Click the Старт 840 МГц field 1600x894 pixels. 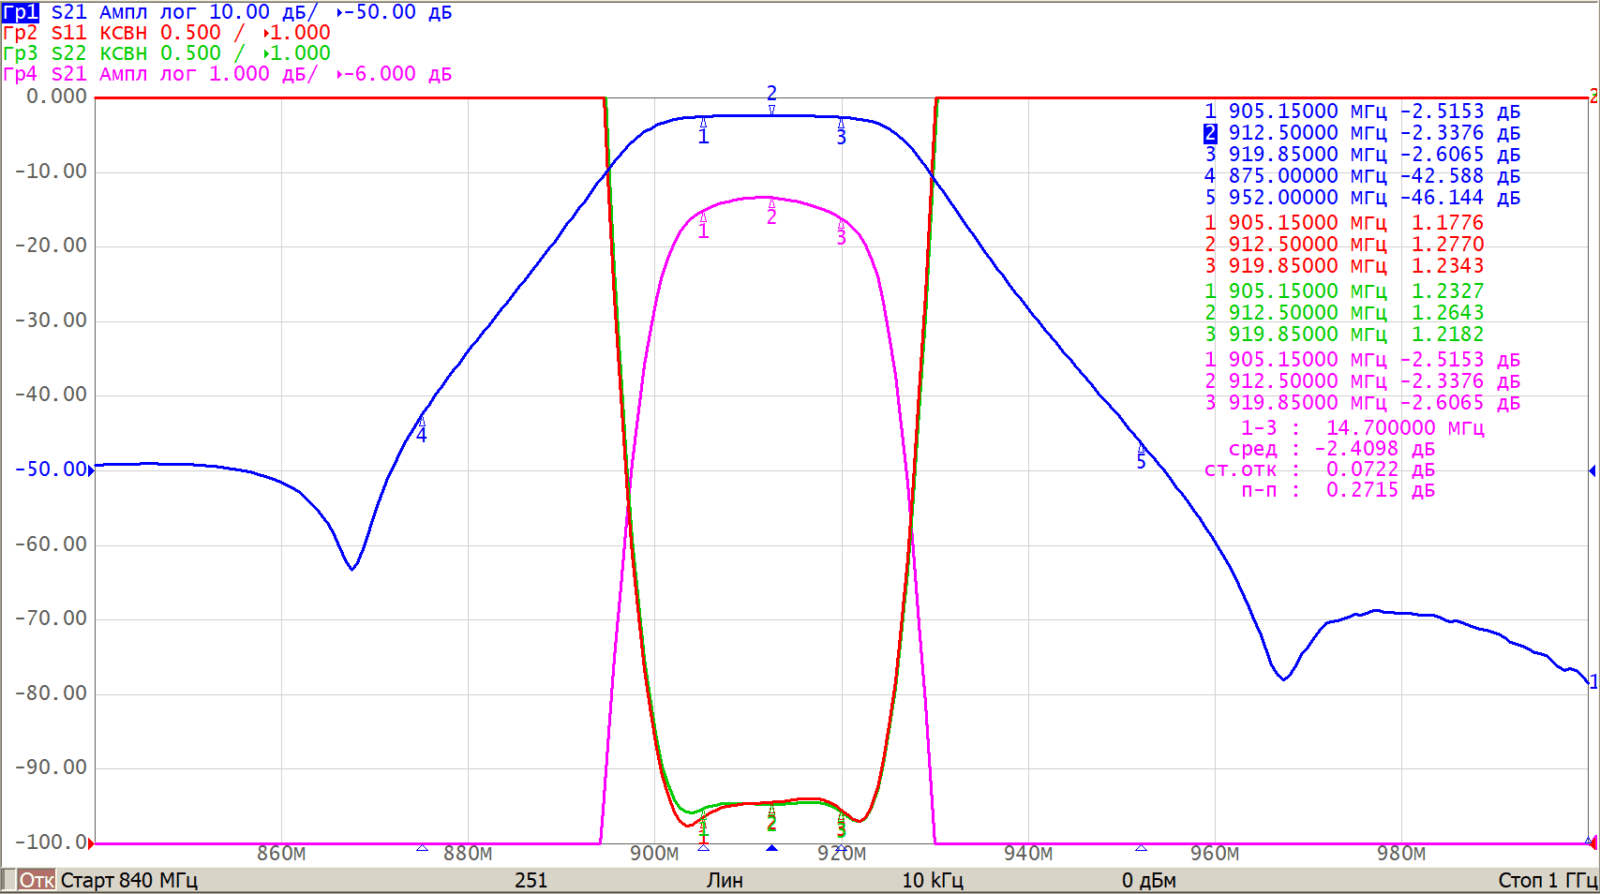pyautogui.click(x=129, y=880)
